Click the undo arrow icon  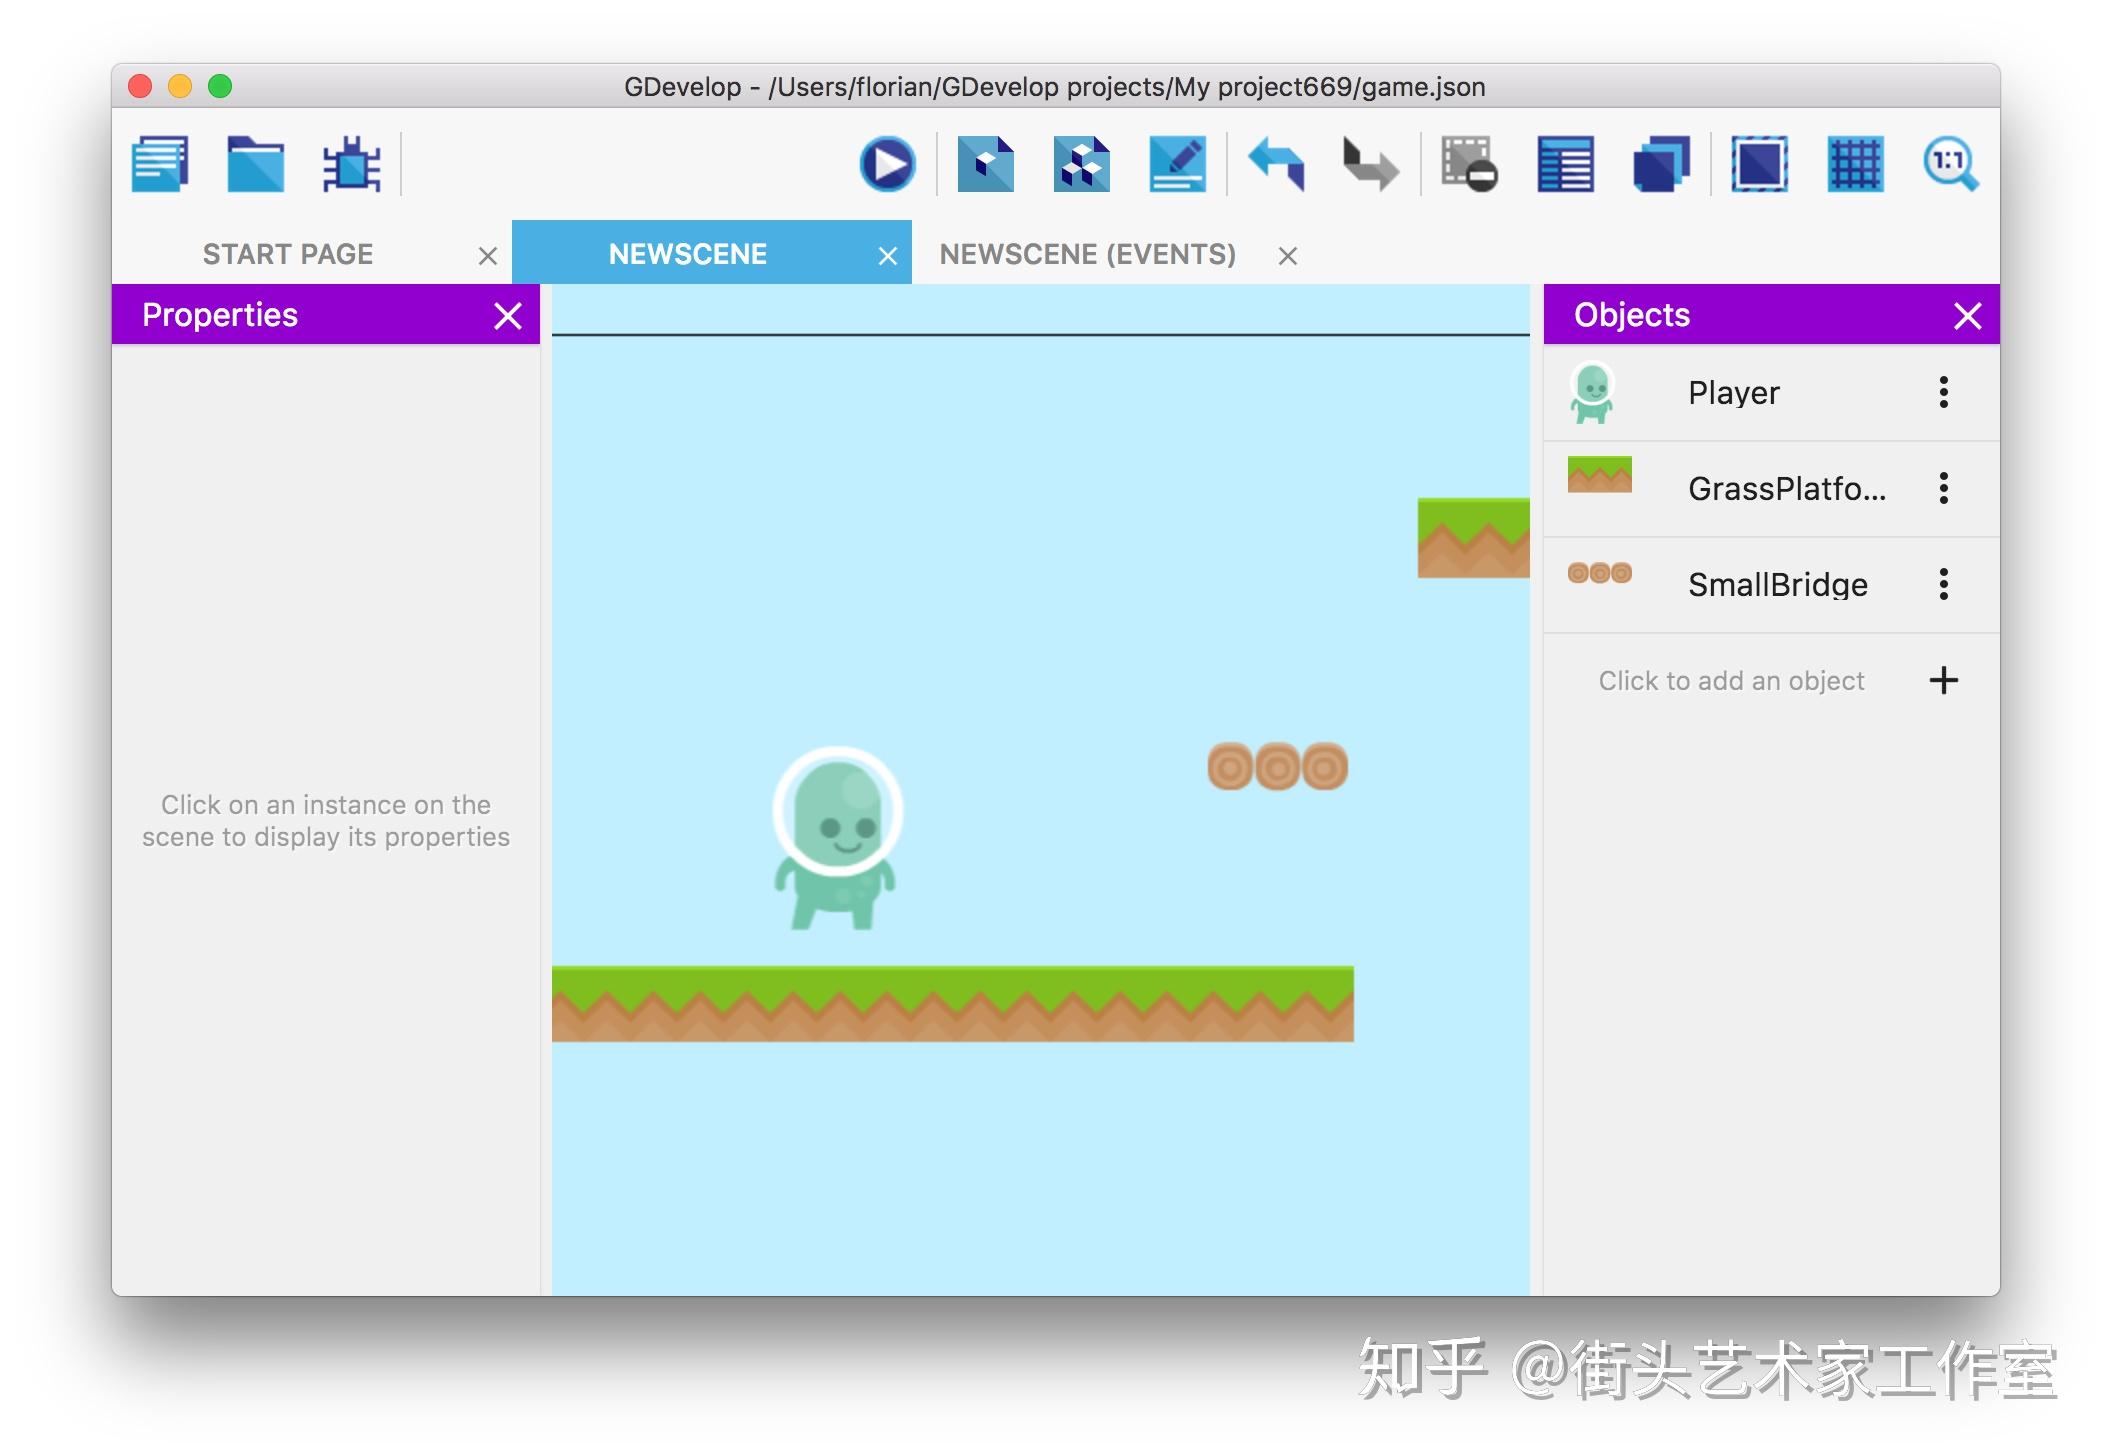(x=1277, y=164)
